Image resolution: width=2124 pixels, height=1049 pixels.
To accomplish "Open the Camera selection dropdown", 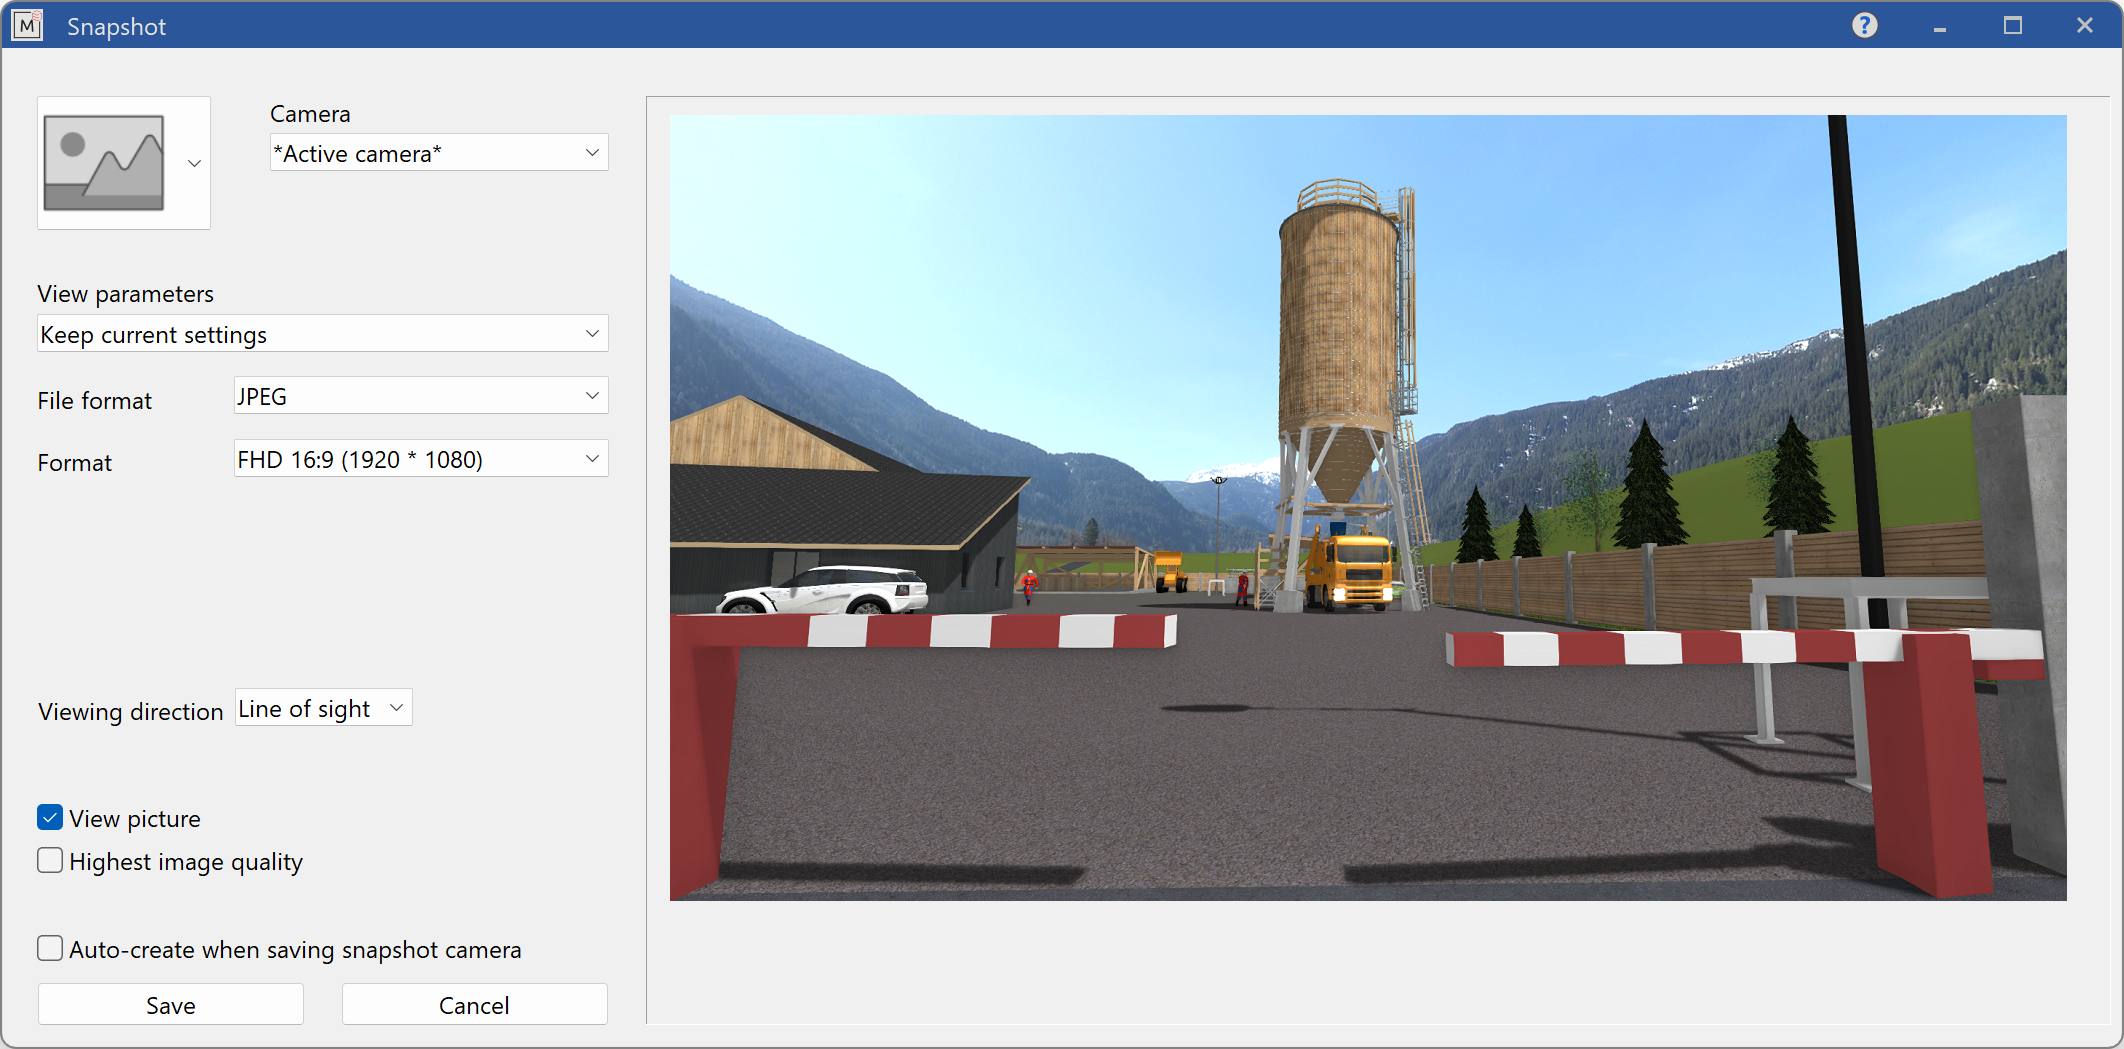I will tap(591, 152).
